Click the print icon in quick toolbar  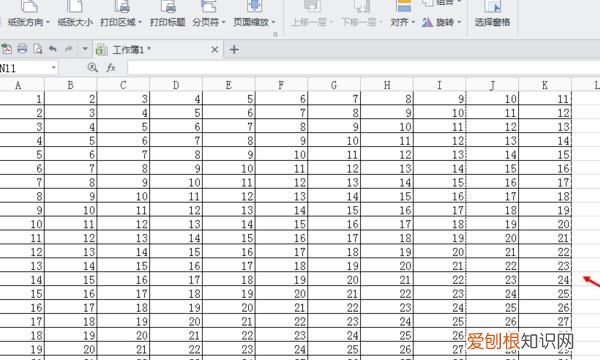point(22,49)
